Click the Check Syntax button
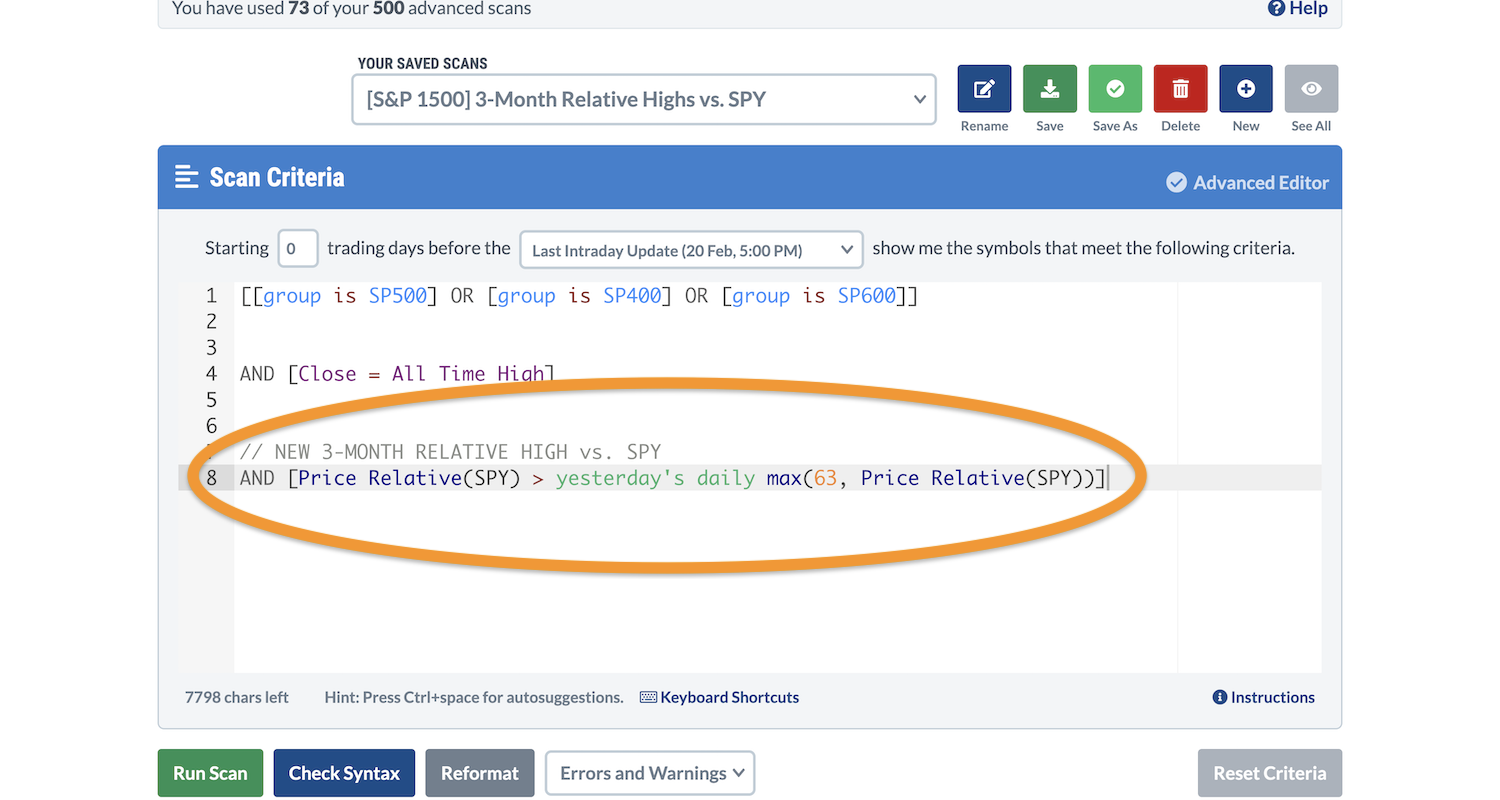The width and height of the screenshot is (1500, 800). coord(344,773)
